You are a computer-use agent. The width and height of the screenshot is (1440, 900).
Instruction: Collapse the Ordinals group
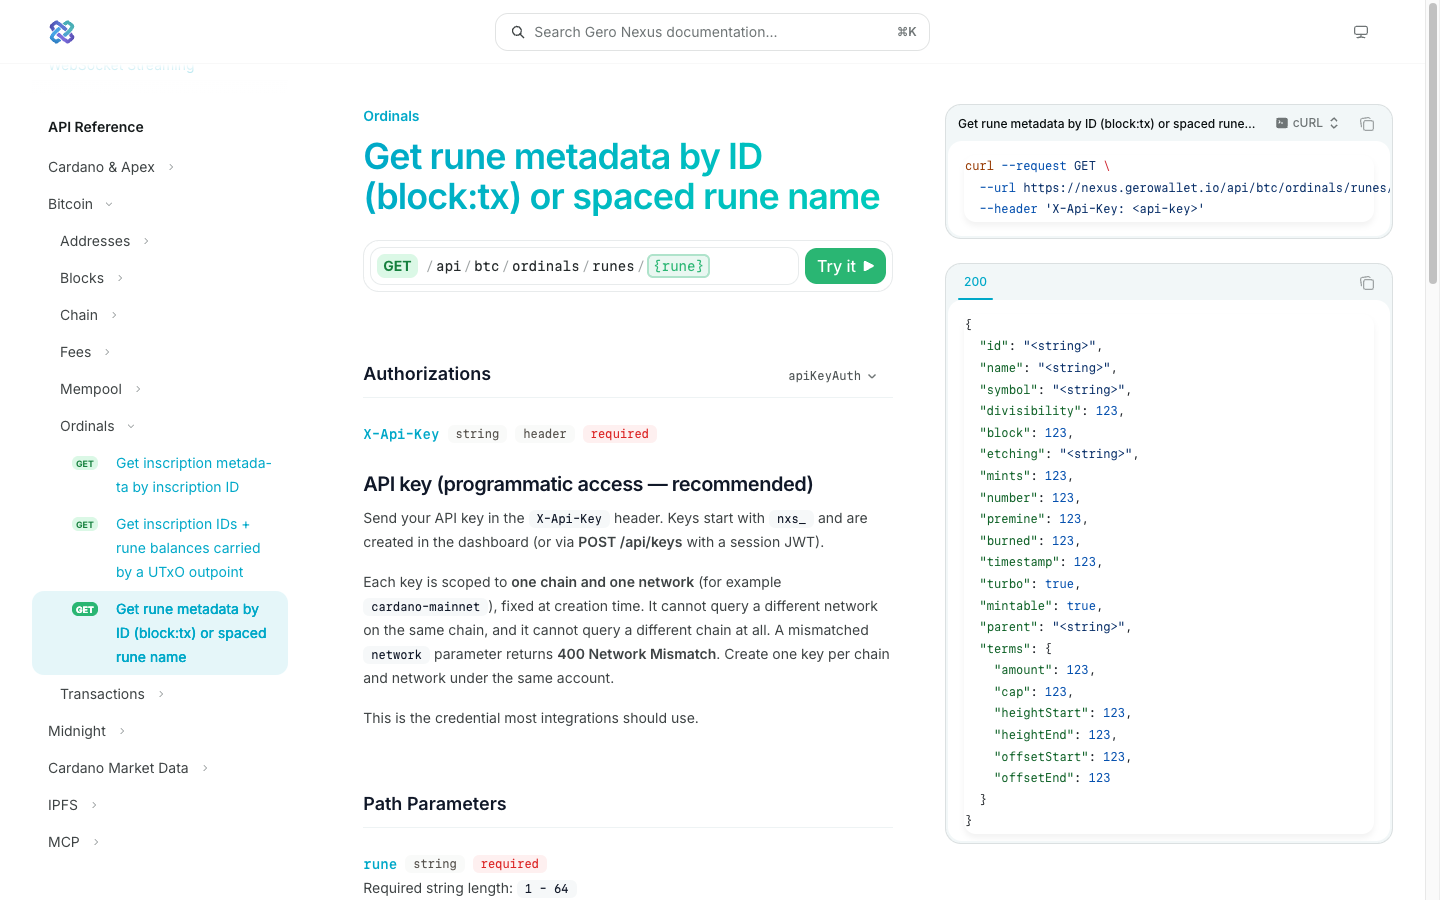coord(97,426)
